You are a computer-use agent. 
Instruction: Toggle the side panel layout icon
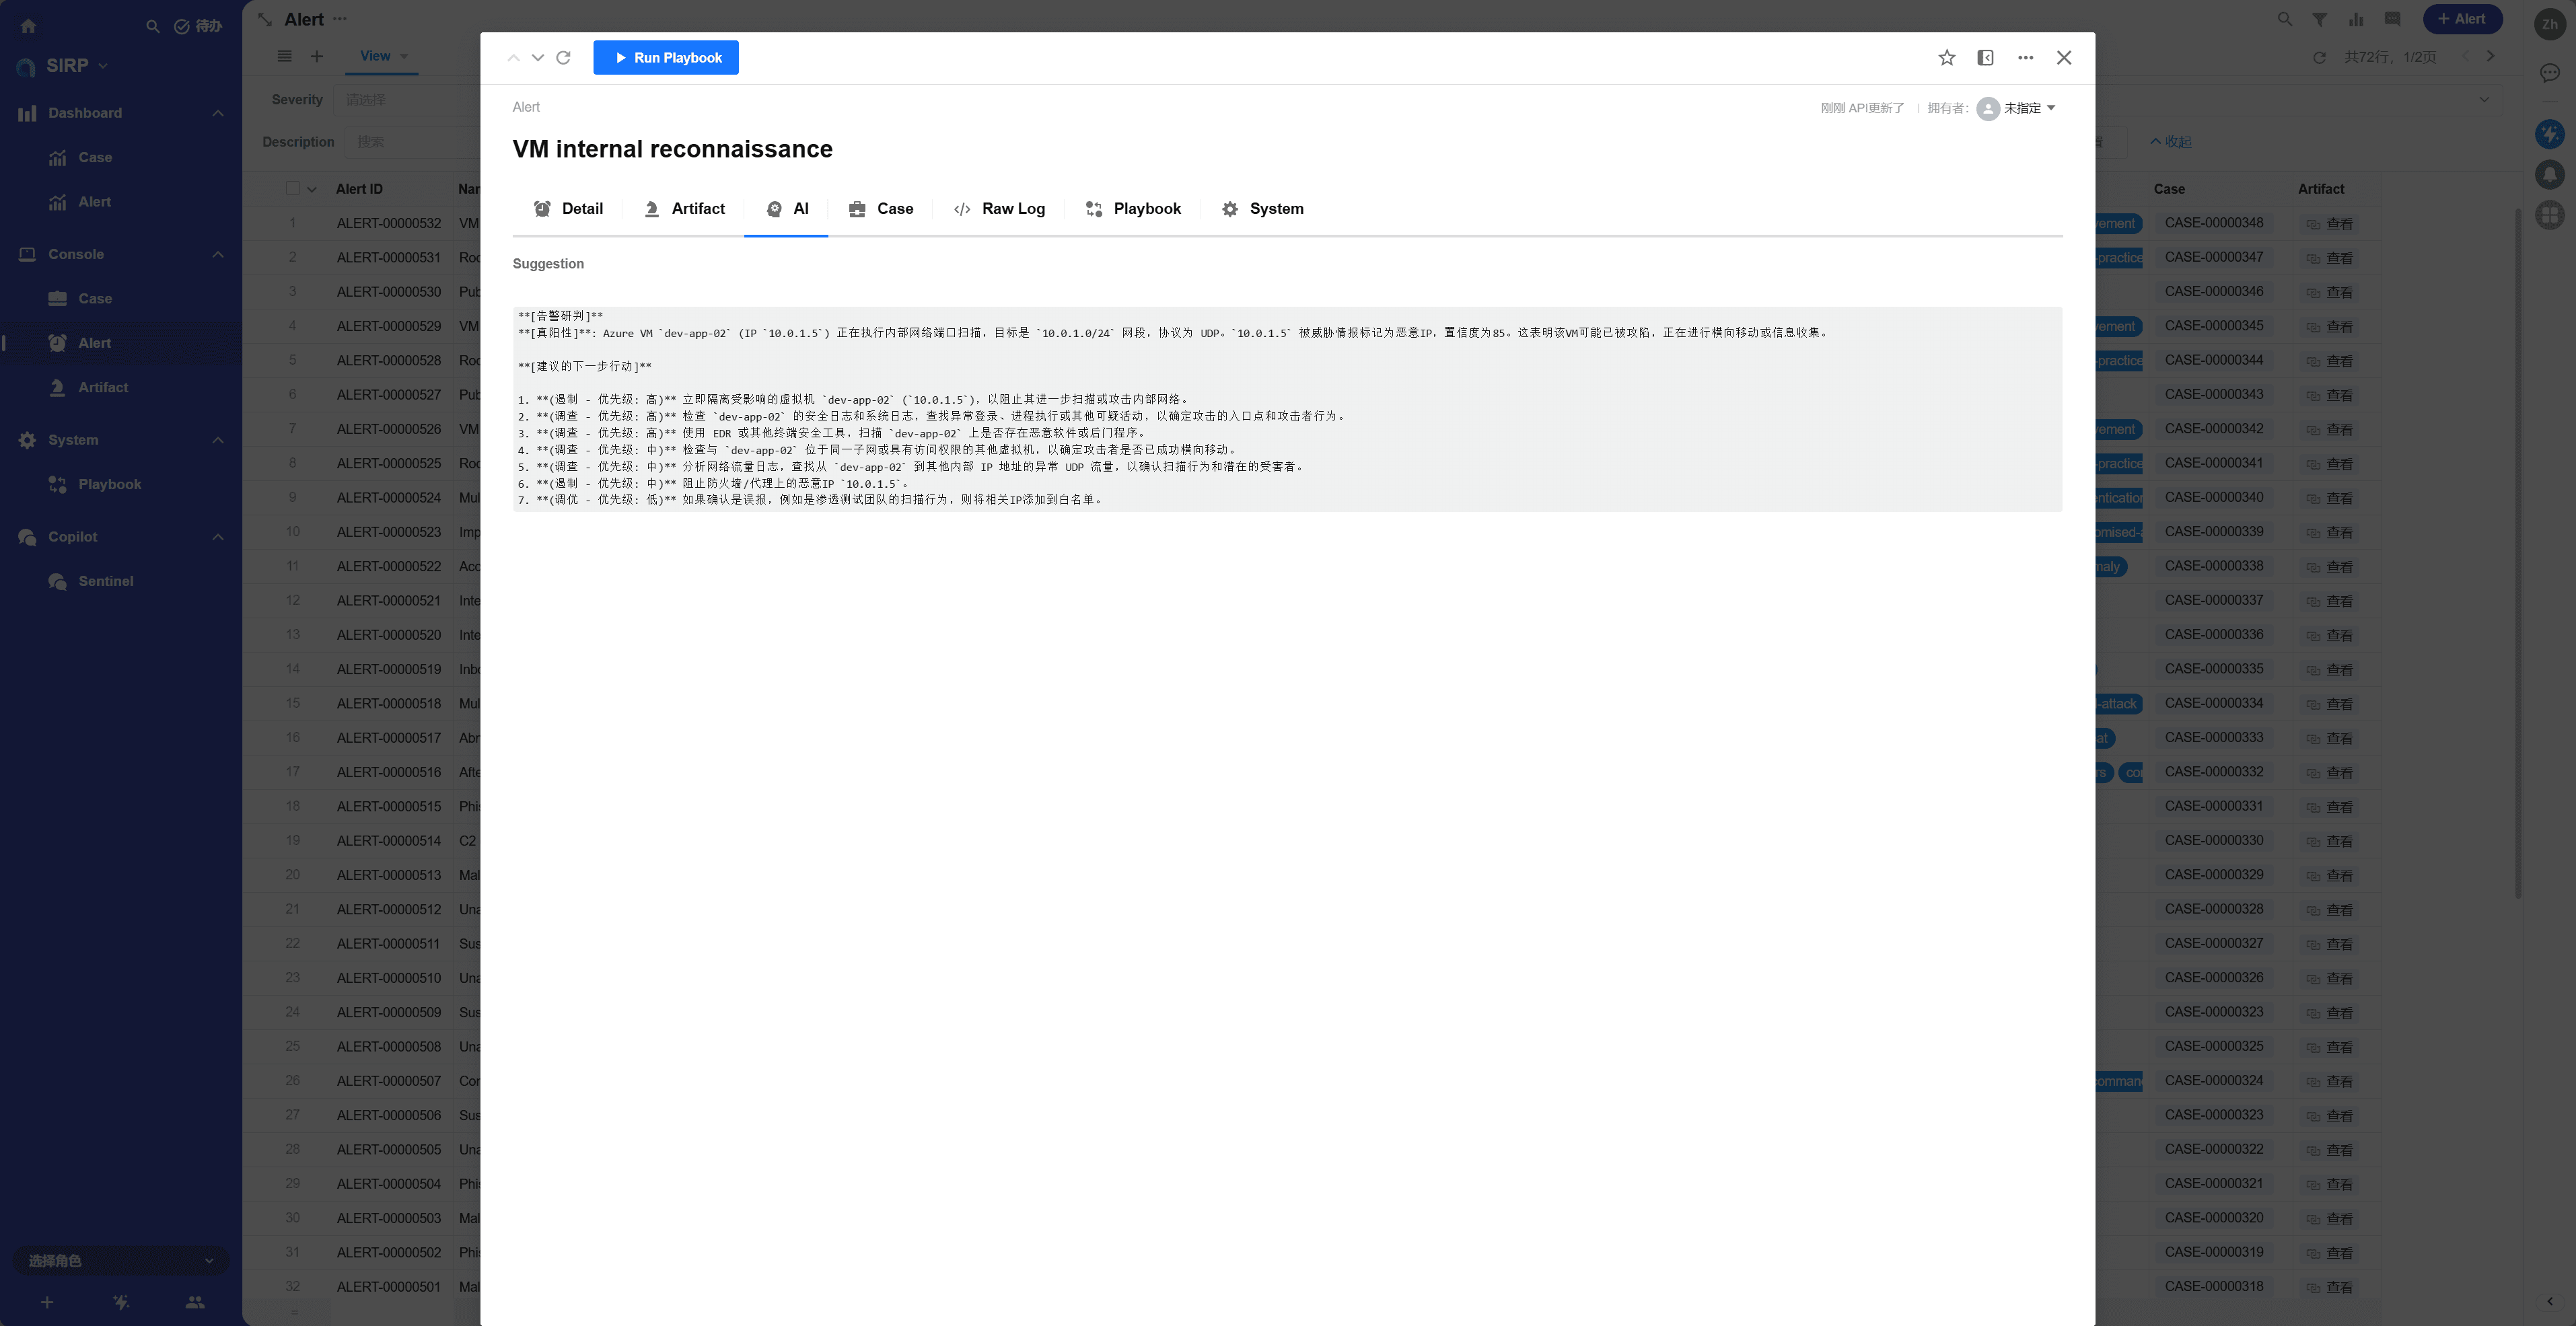click(x=1985, y=58)
